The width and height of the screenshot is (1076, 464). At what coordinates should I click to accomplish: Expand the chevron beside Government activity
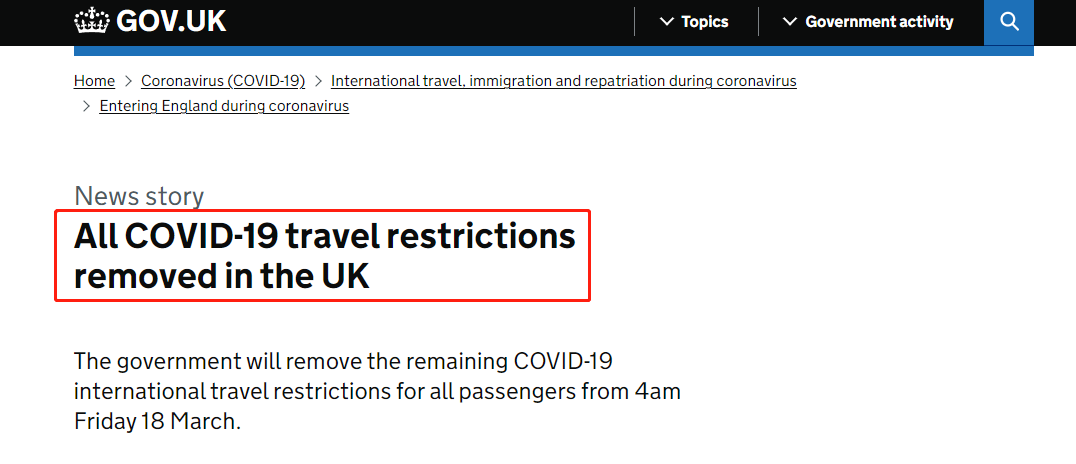[x=790, y=22]
